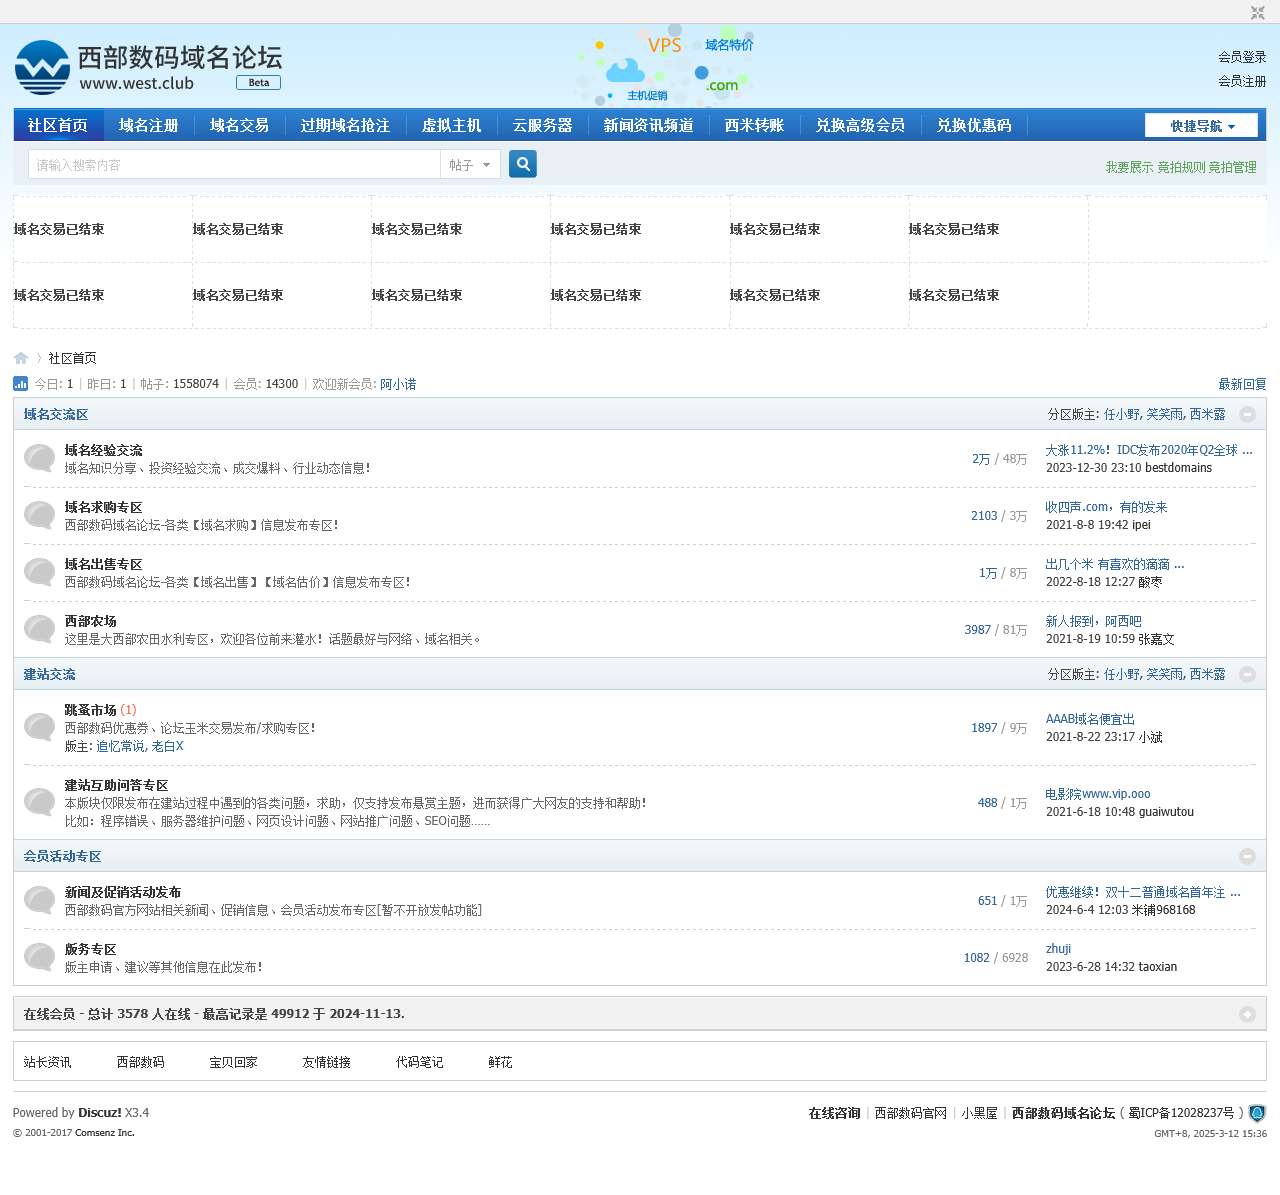Open latest post 电影院www.vip.ooo

point(1098,794)
